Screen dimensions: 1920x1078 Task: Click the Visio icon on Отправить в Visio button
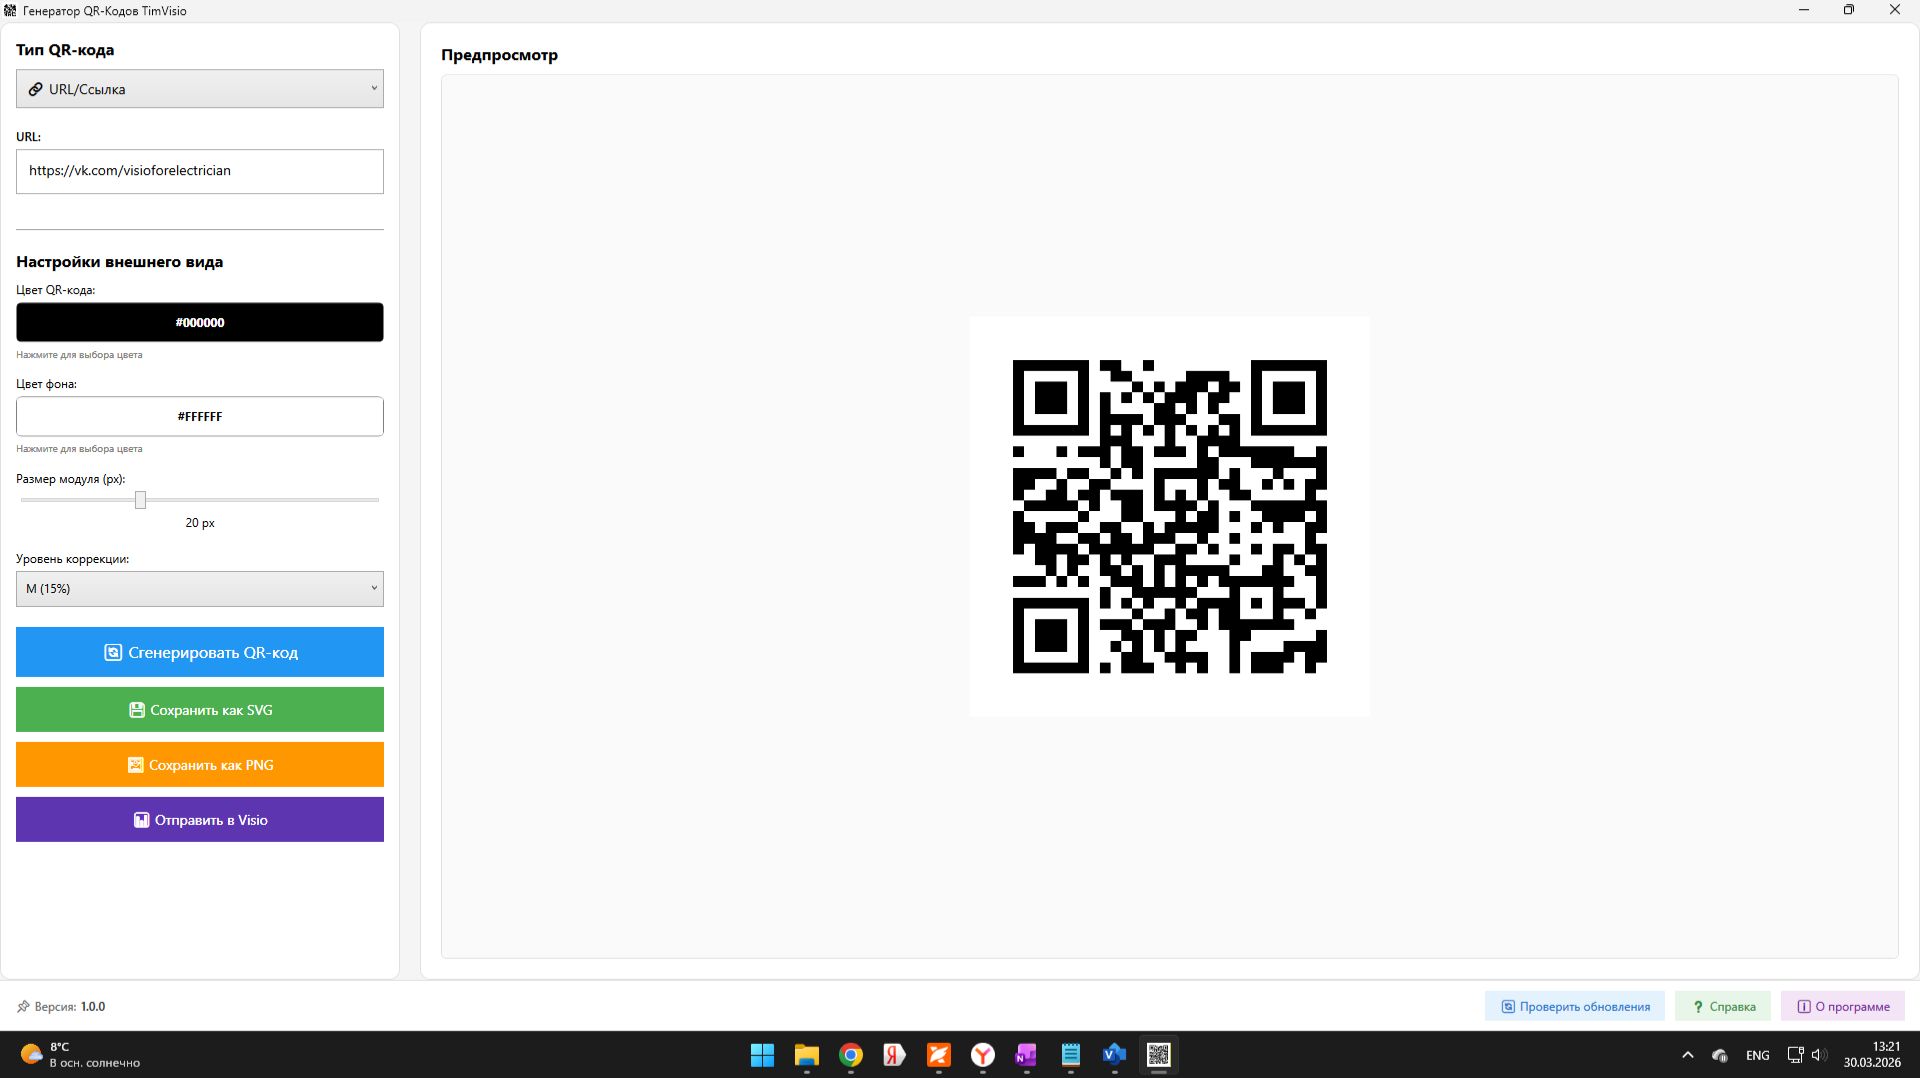click(x=140, y=820)
